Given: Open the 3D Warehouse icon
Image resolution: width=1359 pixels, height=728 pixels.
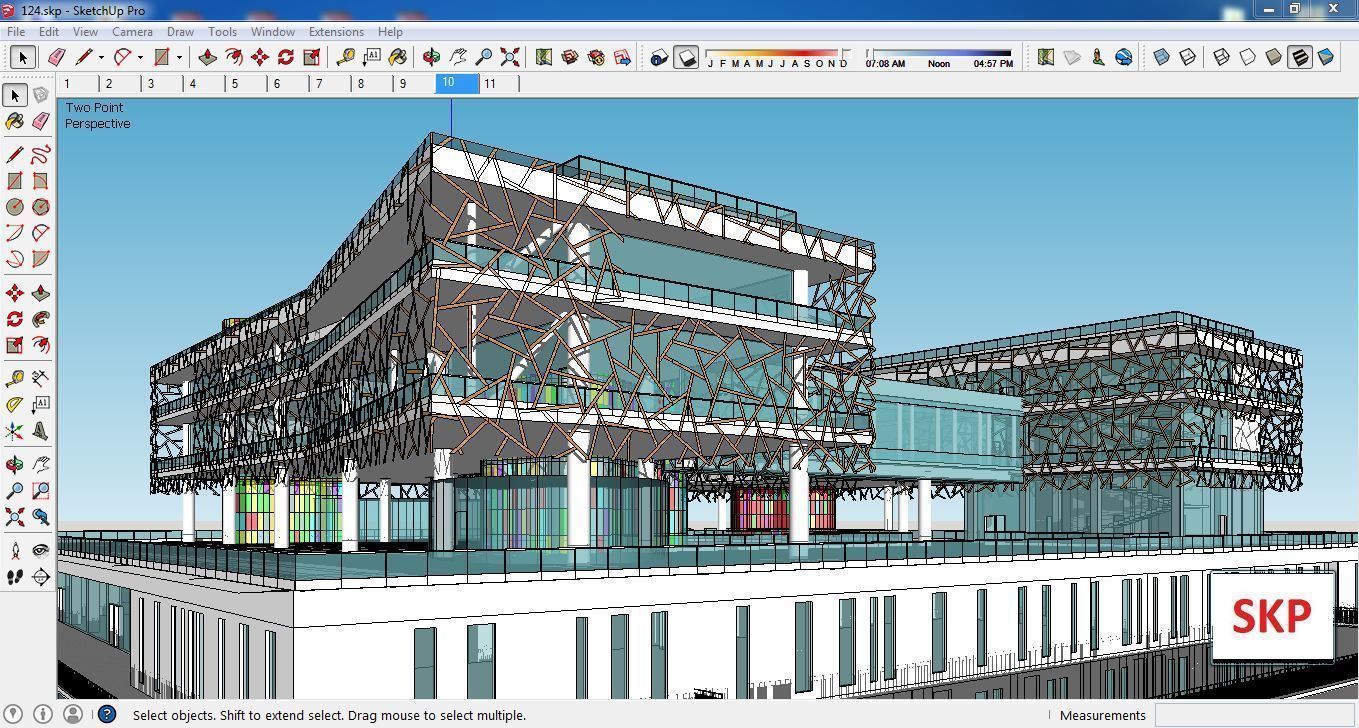Looking at the screenshot, I should [x=570, y=57].
